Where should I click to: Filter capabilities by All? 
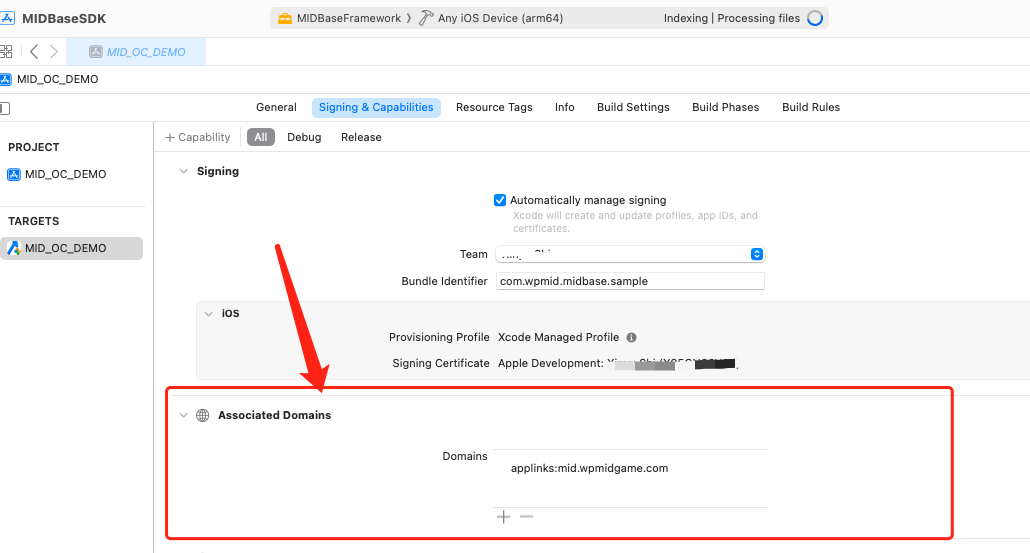(261, 137)
